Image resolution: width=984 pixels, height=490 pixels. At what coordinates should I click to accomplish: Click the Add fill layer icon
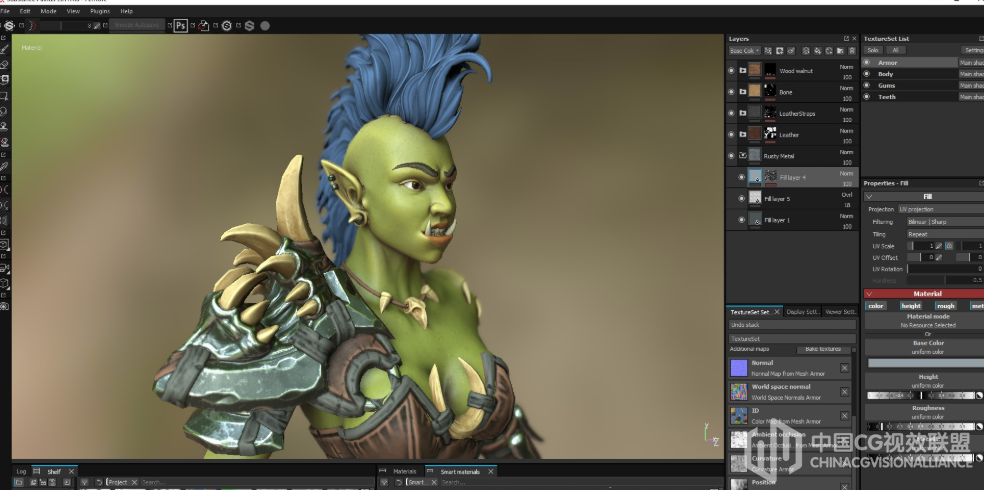coord(818,51)
